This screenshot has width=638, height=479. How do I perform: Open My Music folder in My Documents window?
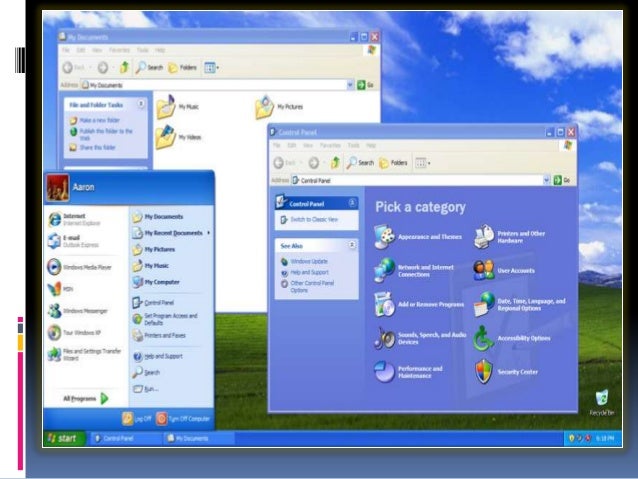pos(177,107)
